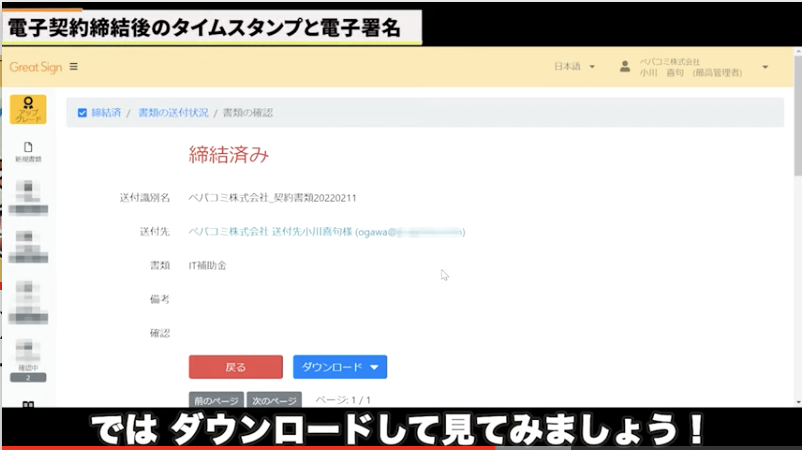
Task: Open the yellow upgrade badge in sidebar
Action: point(28,109)
